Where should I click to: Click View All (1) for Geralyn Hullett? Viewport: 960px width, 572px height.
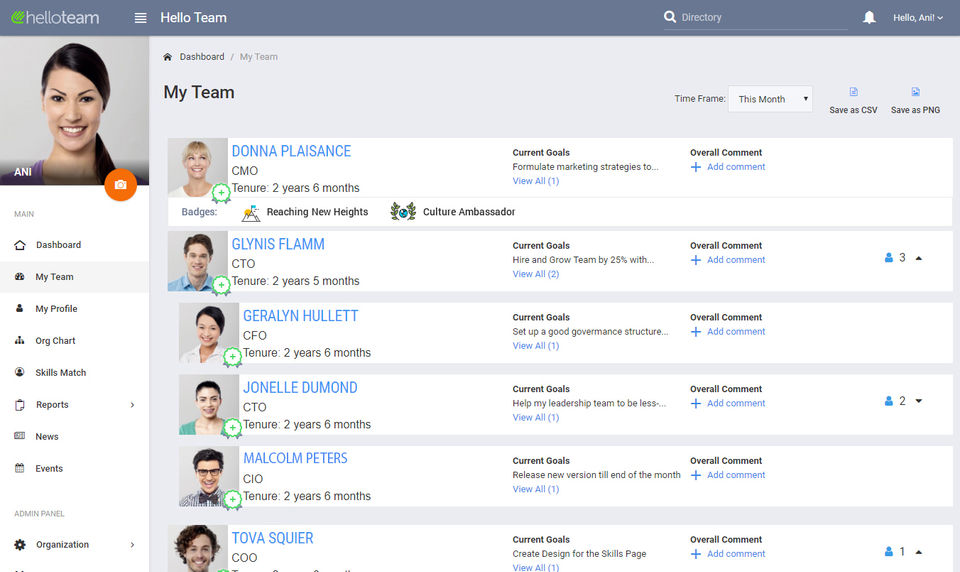[x=536, y=346]
